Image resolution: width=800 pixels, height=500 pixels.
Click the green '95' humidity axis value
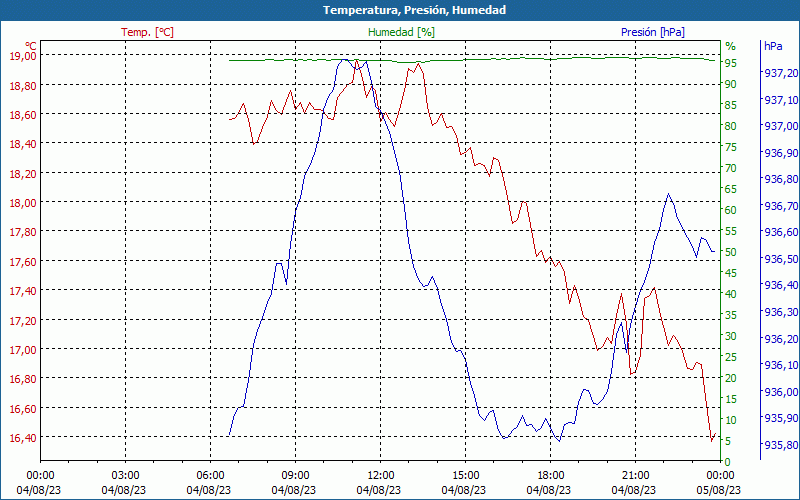(731, 63)
